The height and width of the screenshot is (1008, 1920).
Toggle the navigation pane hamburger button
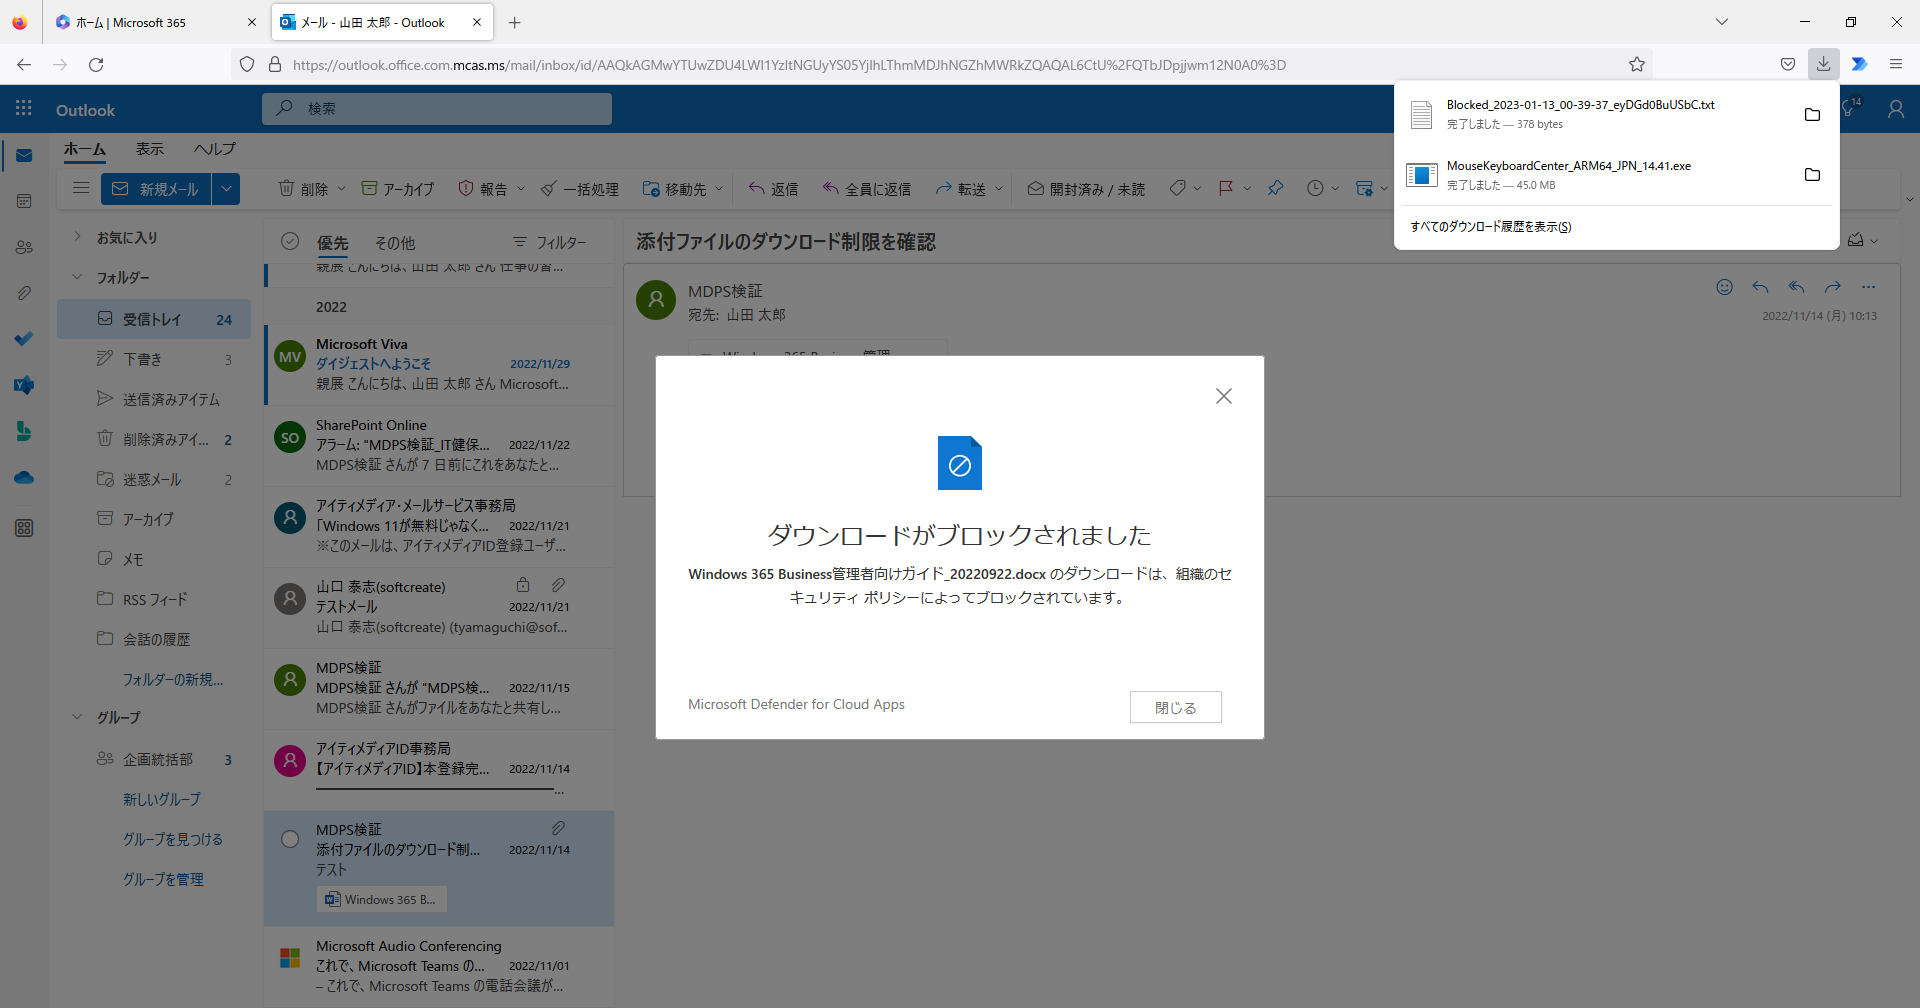click(x=81, y=188)
